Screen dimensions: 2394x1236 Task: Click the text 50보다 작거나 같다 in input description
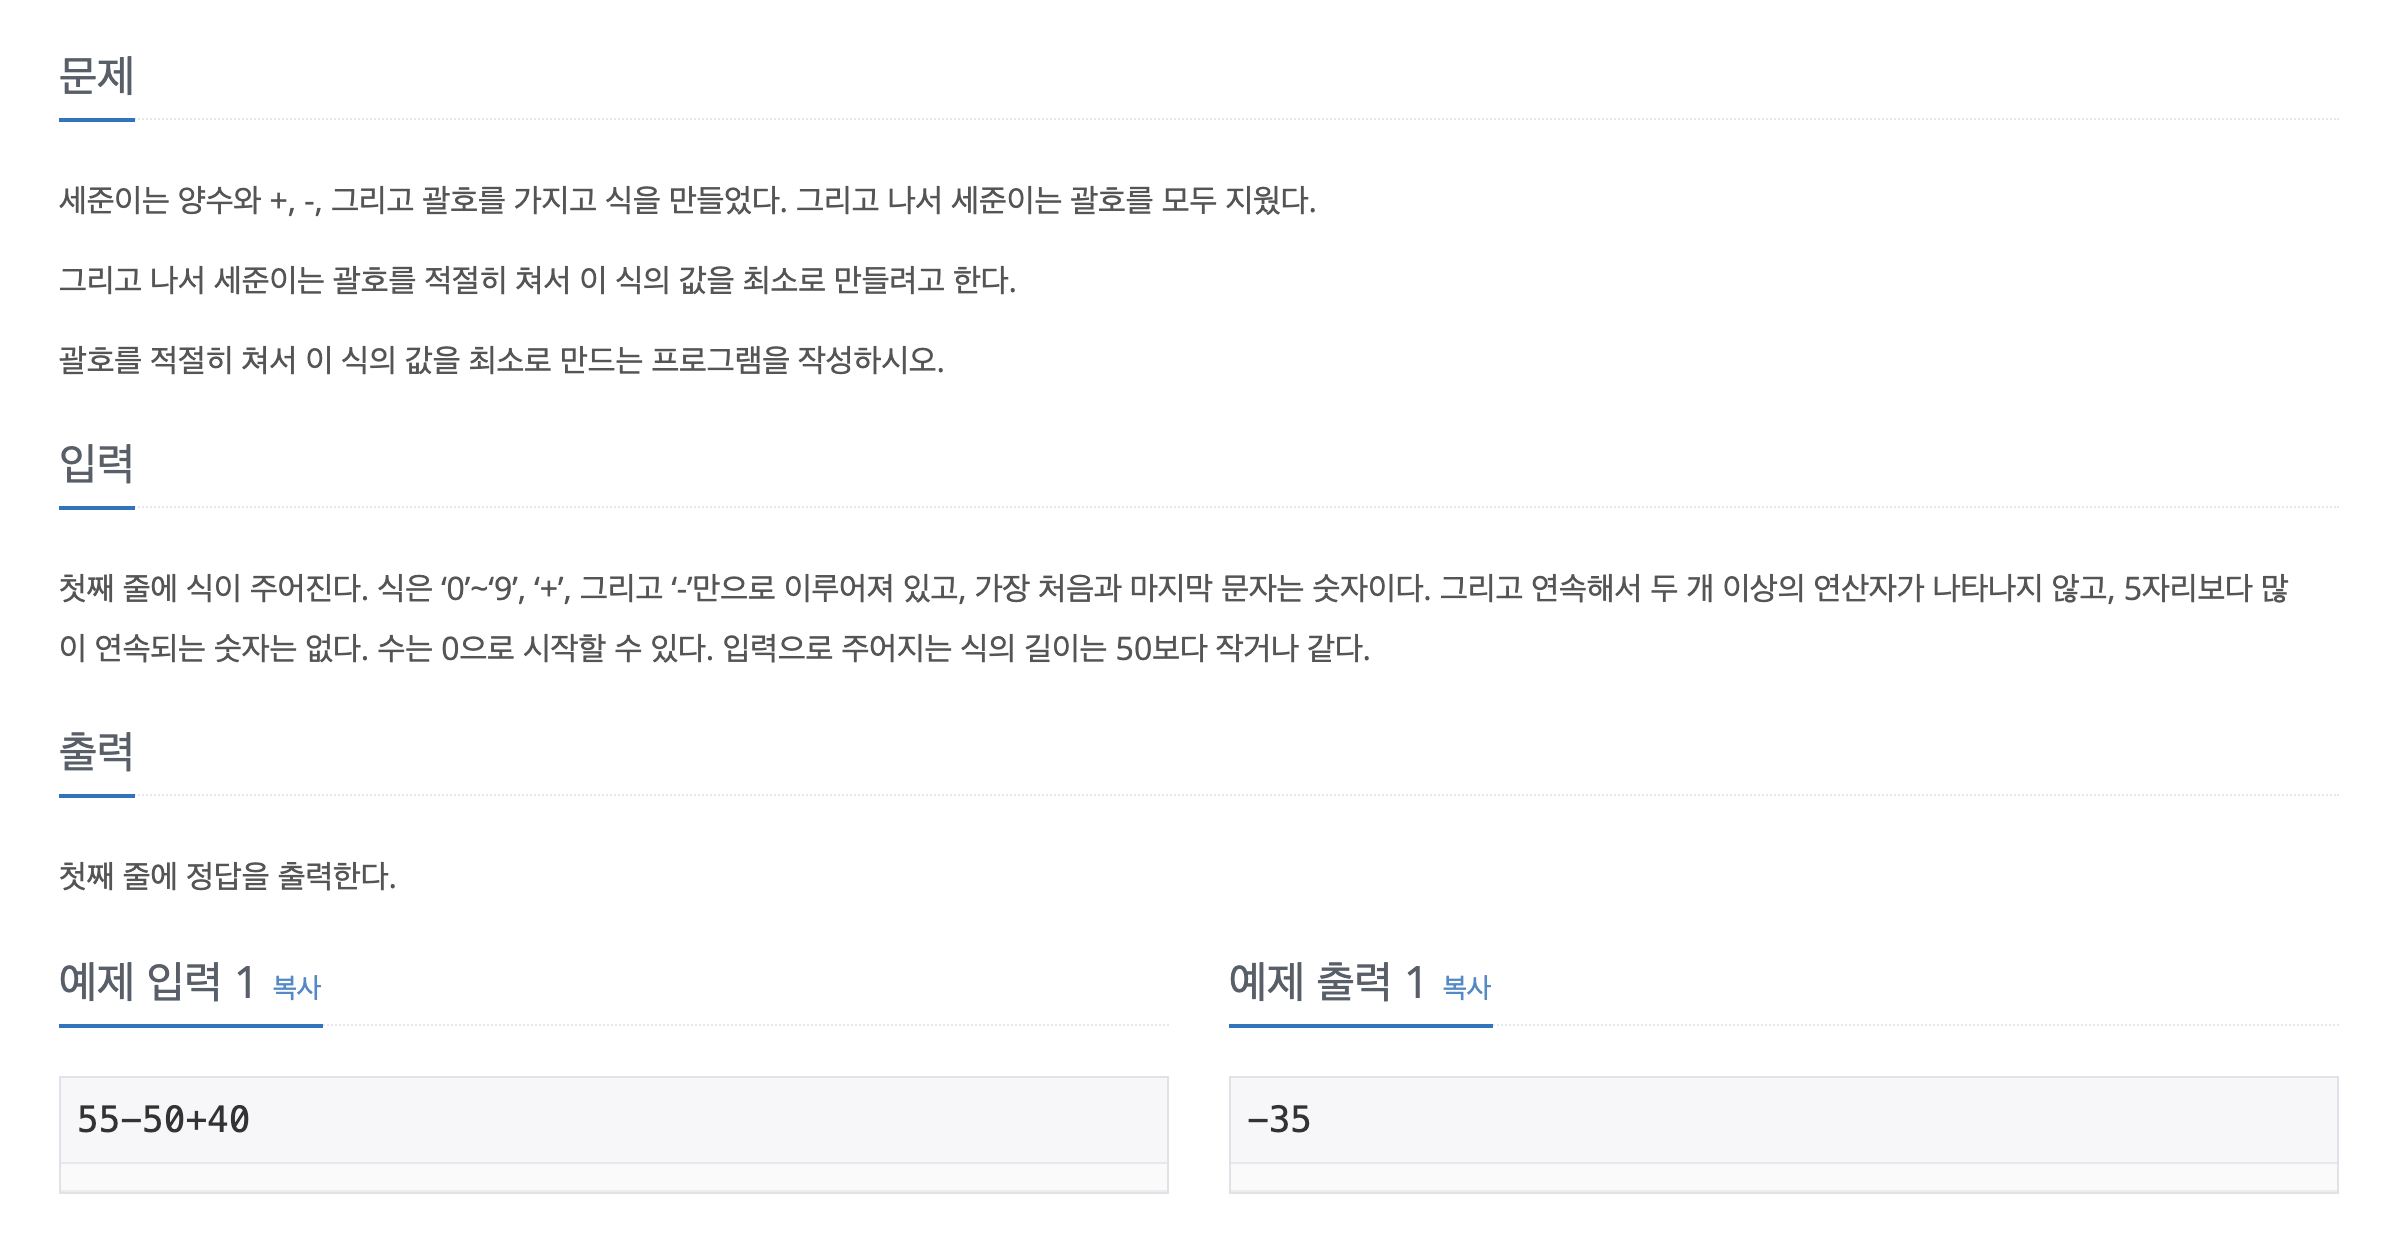[1242, 648]
